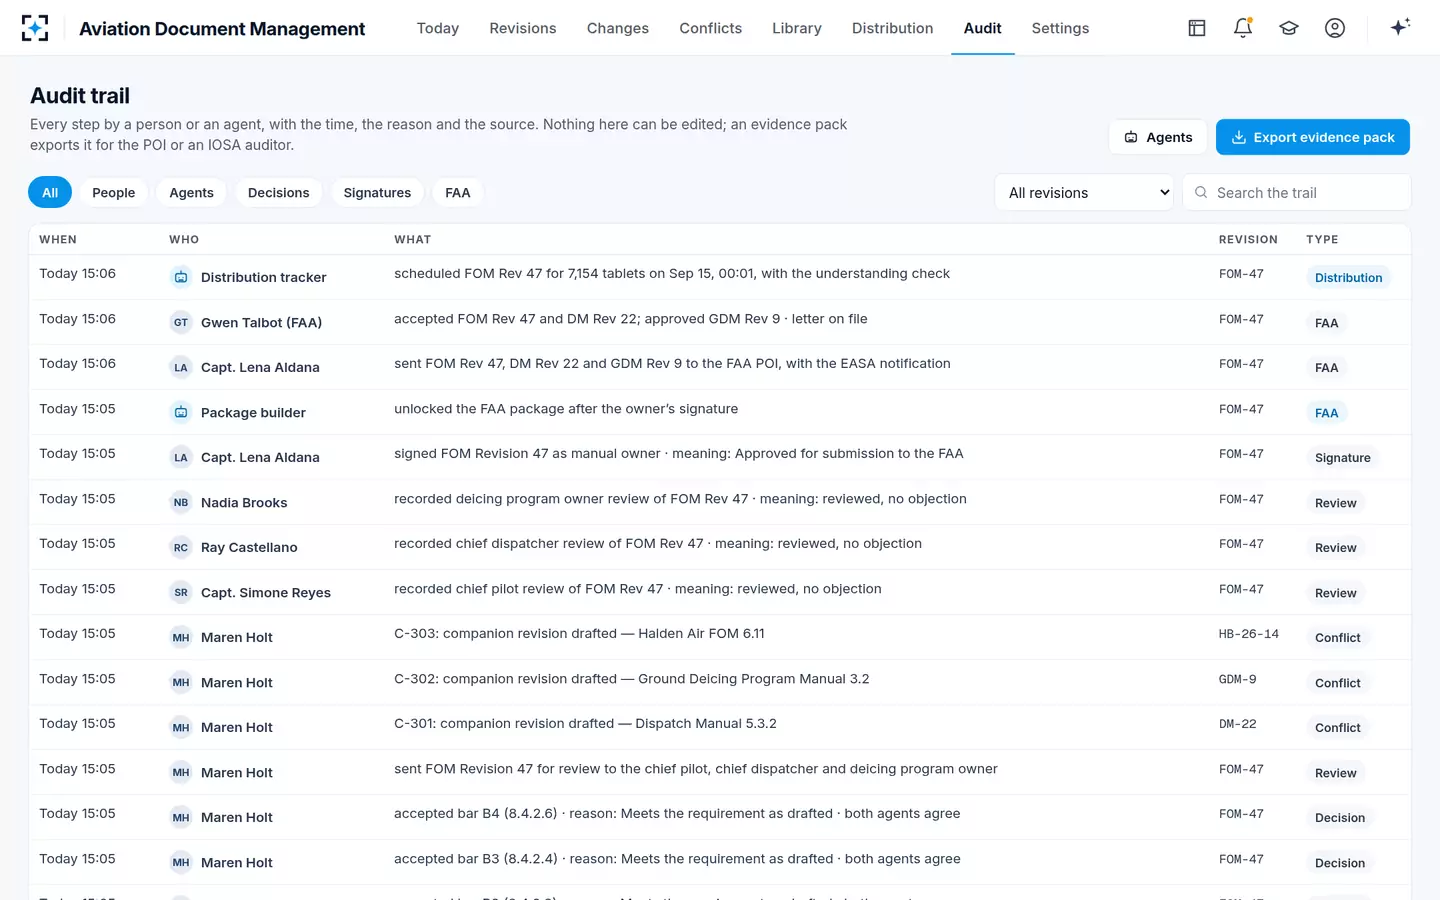Image resolution: width=1440 pixels, height=900 pixels.
Task: Click Nadia Brooks' NB avatar
Action: coord(181,502)
